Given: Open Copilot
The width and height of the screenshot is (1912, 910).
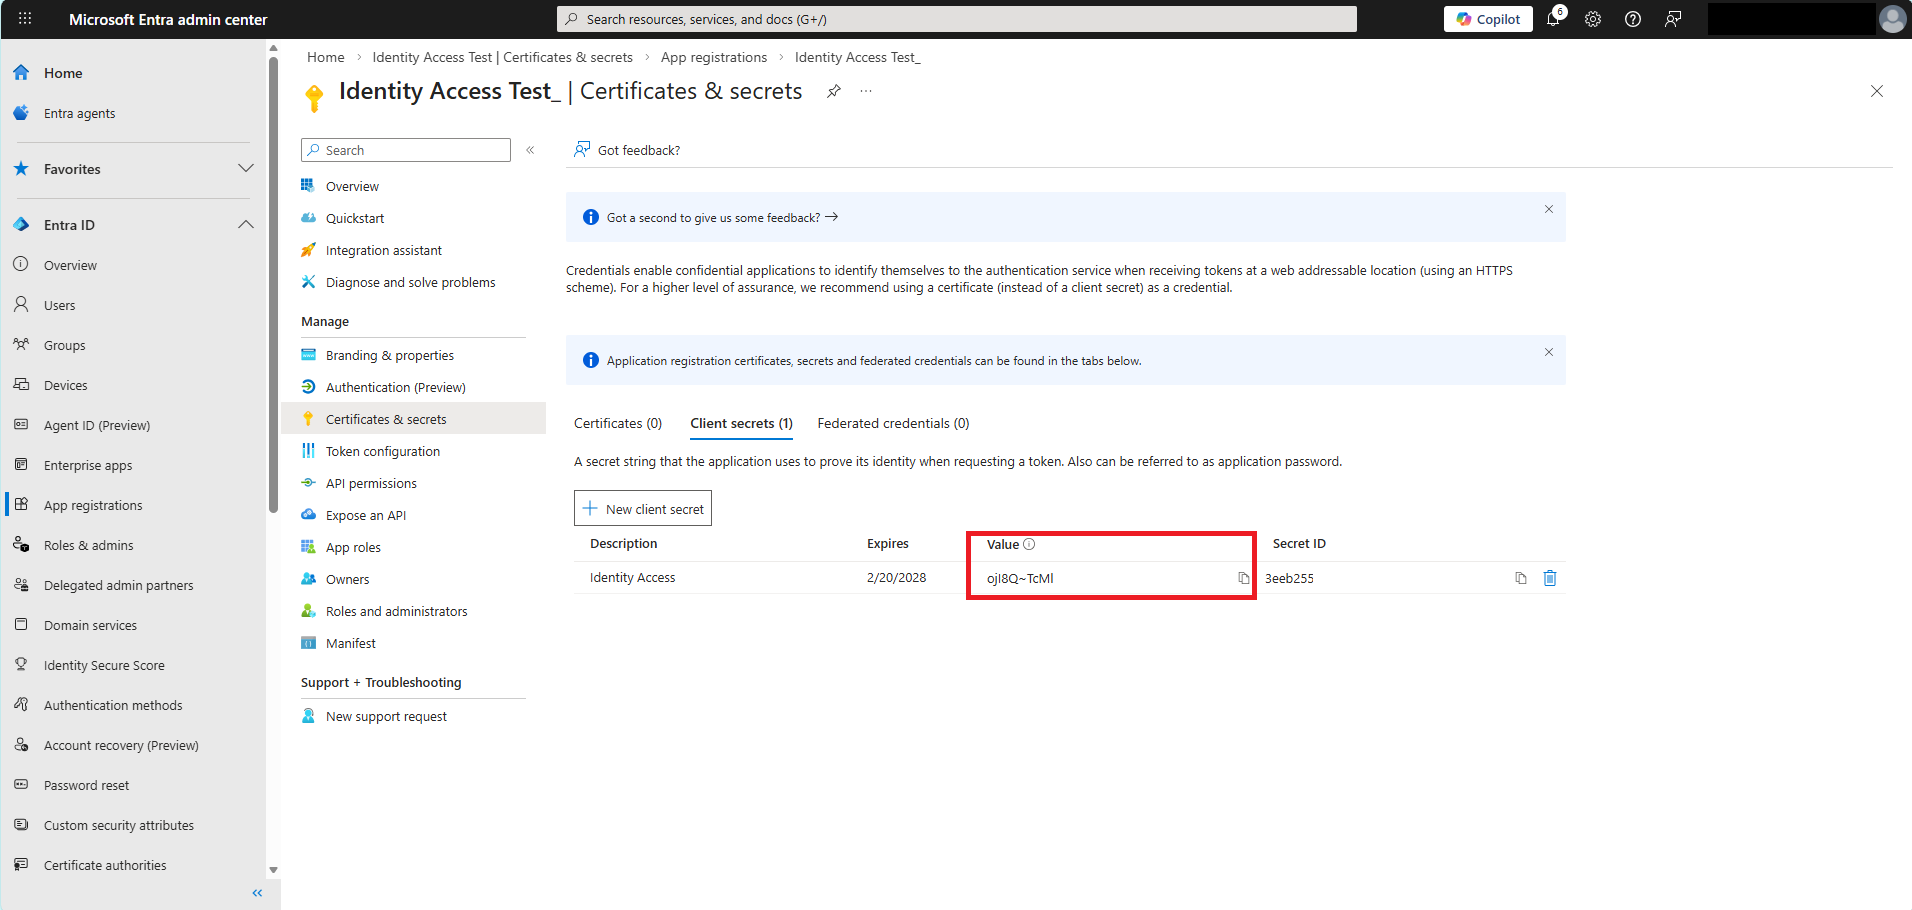Looking at the screenshot, I should (1488, 19).
